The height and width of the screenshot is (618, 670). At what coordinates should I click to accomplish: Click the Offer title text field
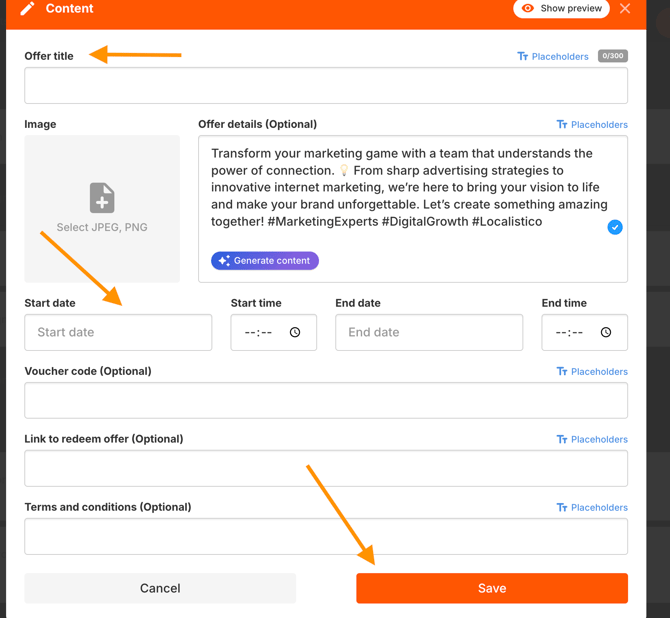pyautogui.click(x=326, y=86)
